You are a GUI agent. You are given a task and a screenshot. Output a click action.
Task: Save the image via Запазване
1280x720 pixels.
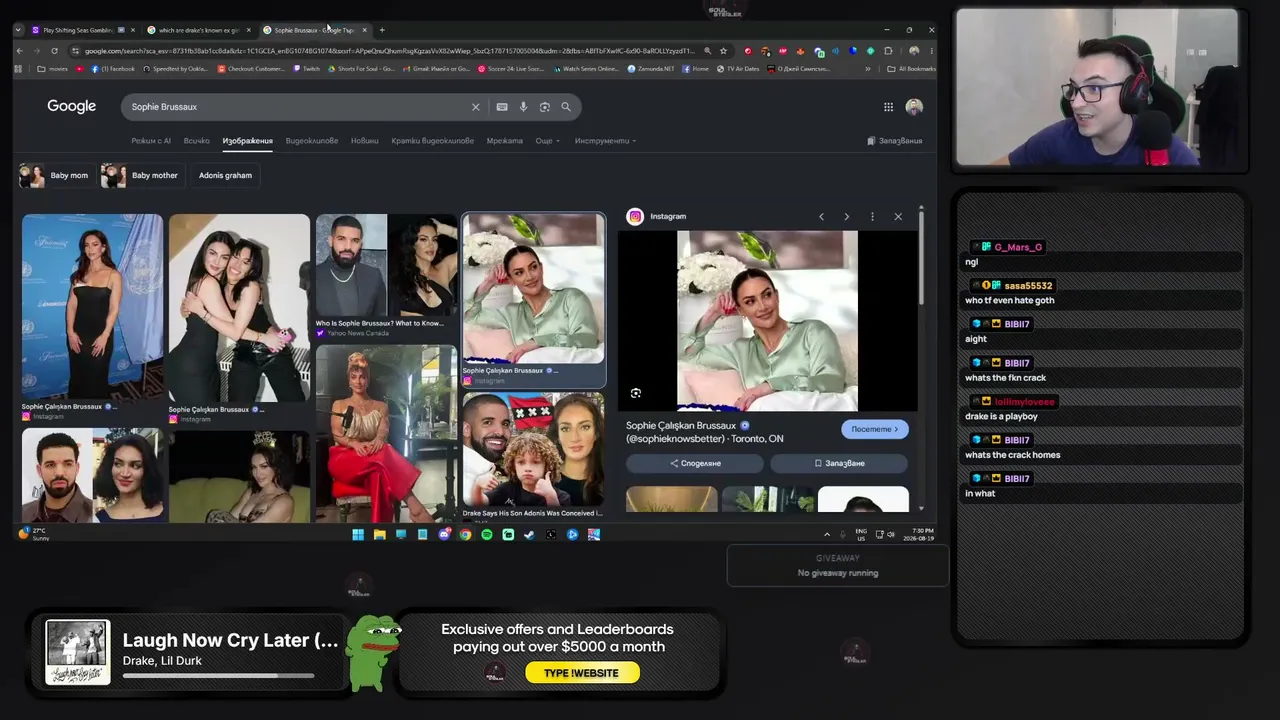pyautogui.click(x=839, y=464)
